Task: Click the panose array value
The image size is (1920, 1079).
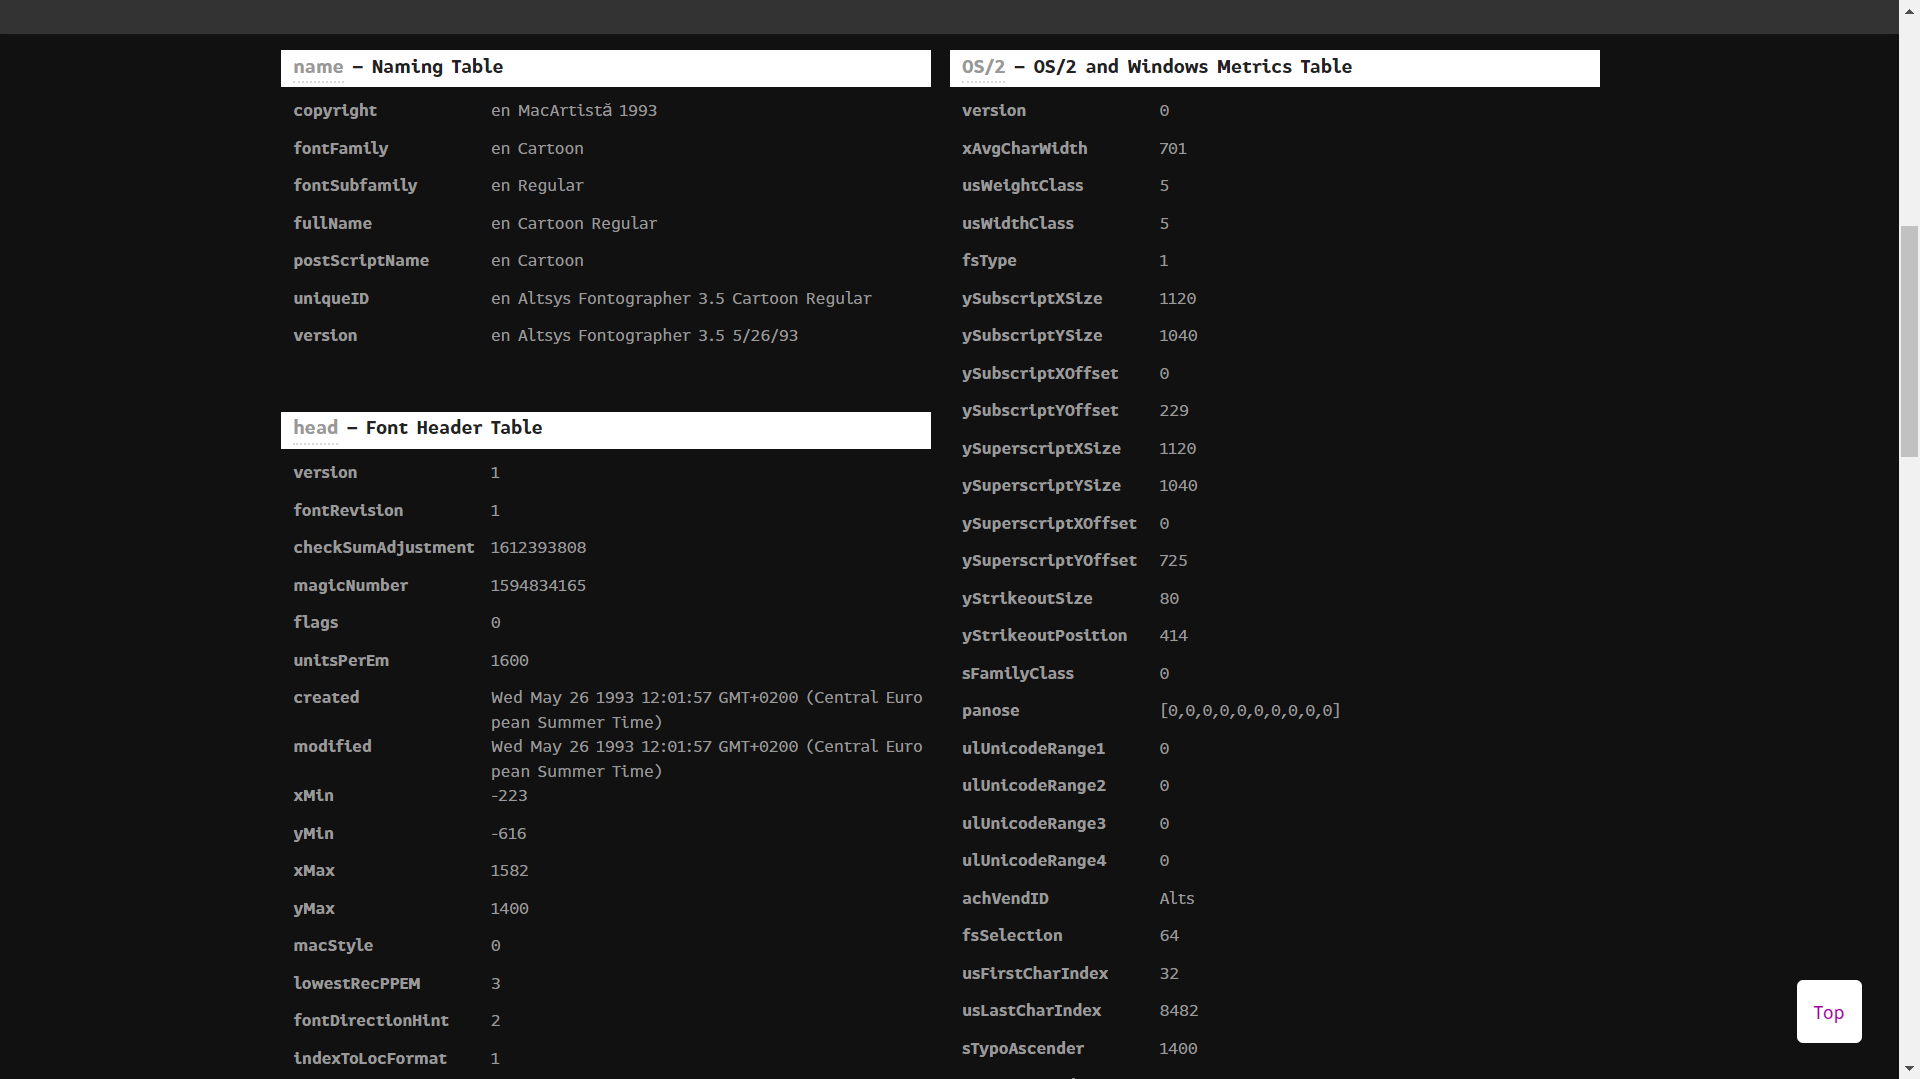Action: coord(1249,710)
